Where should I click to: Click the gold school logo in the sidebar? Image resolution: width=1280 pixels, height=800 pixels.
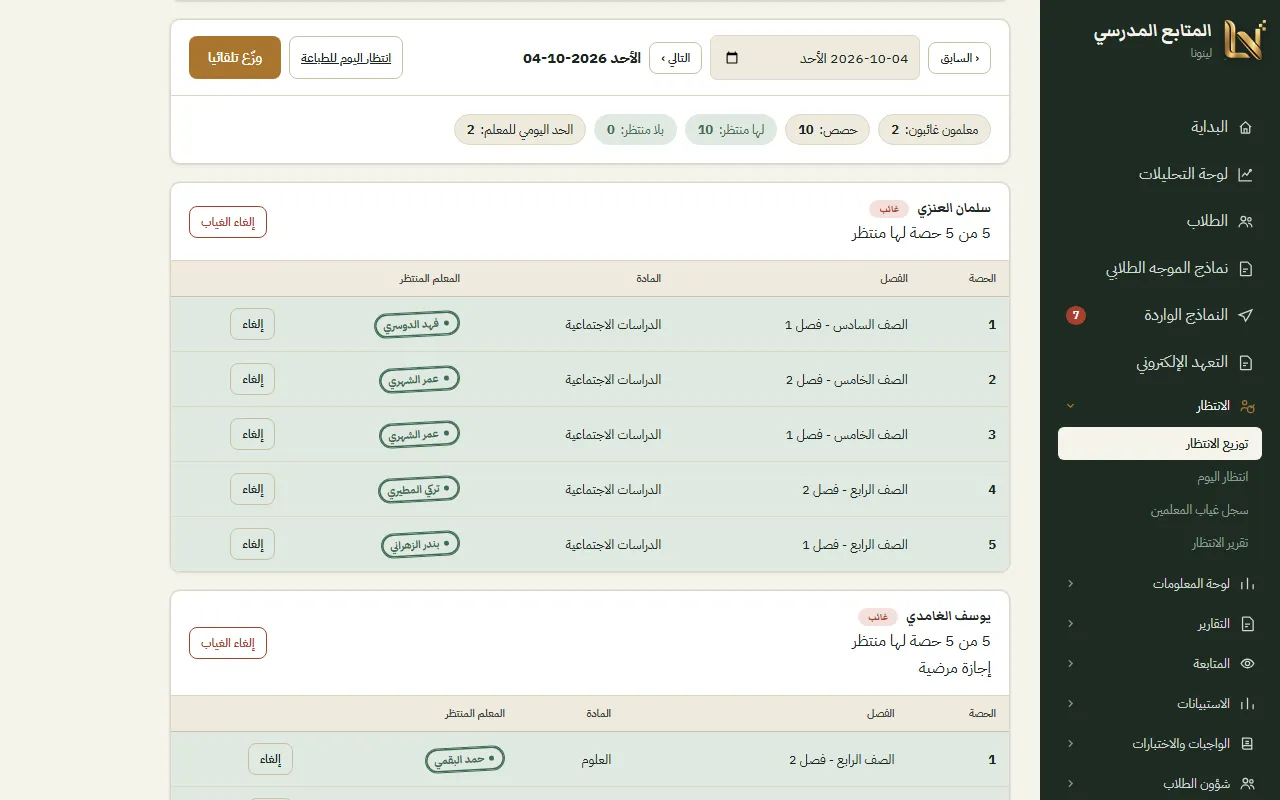click(1244, 40)
